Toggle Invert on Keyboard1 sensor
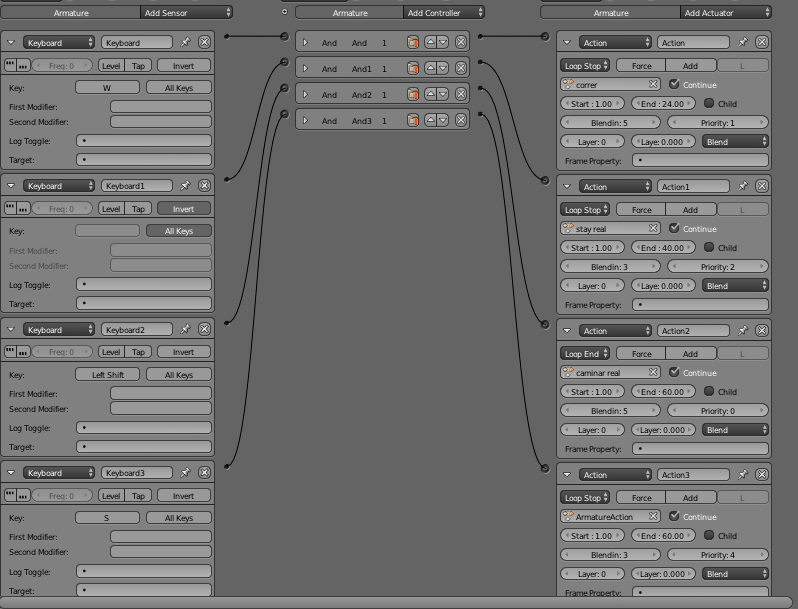 [x=184, y=209]
